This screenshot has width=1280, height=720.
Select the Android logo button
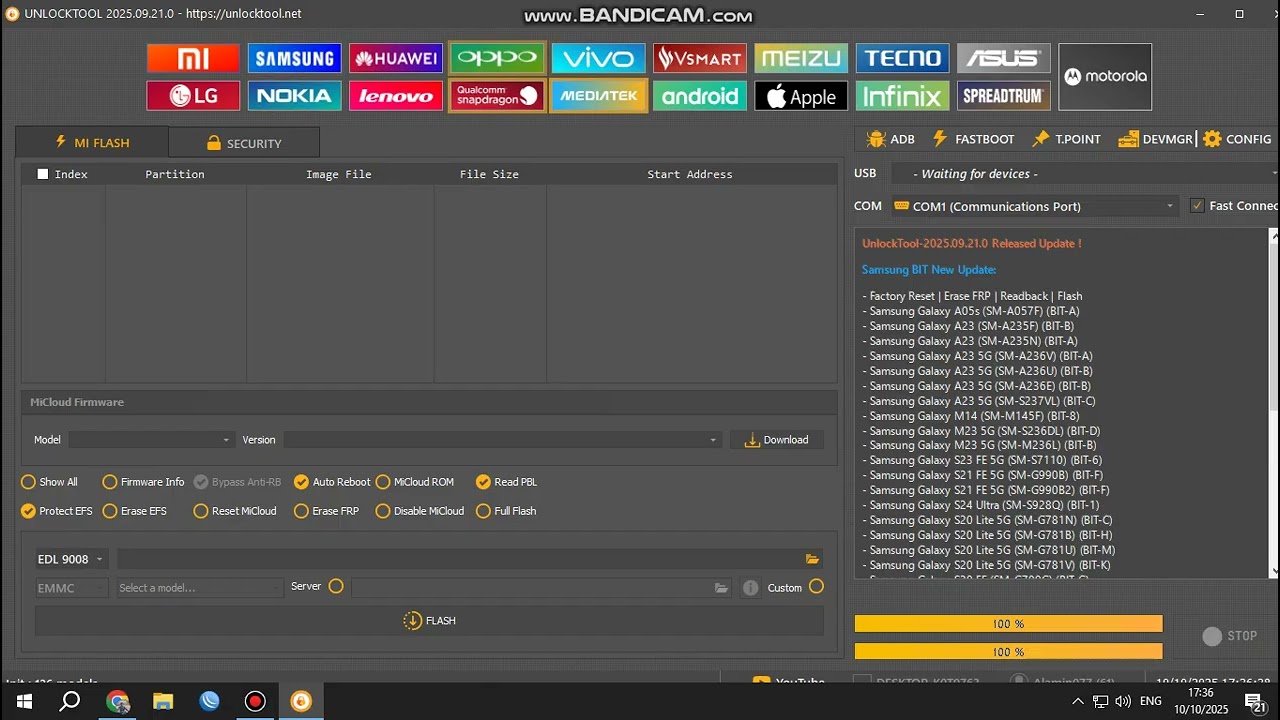pyautogui.click(x=700, y=96)
